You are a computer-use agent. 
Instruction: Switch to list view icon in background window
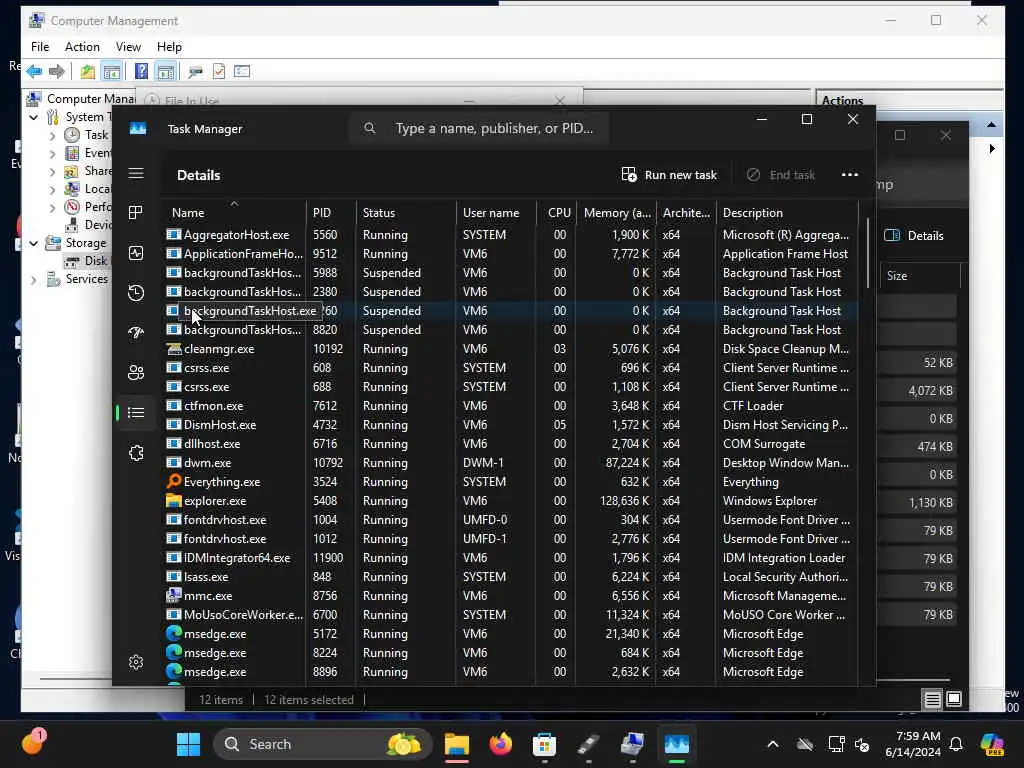(933, 699)
